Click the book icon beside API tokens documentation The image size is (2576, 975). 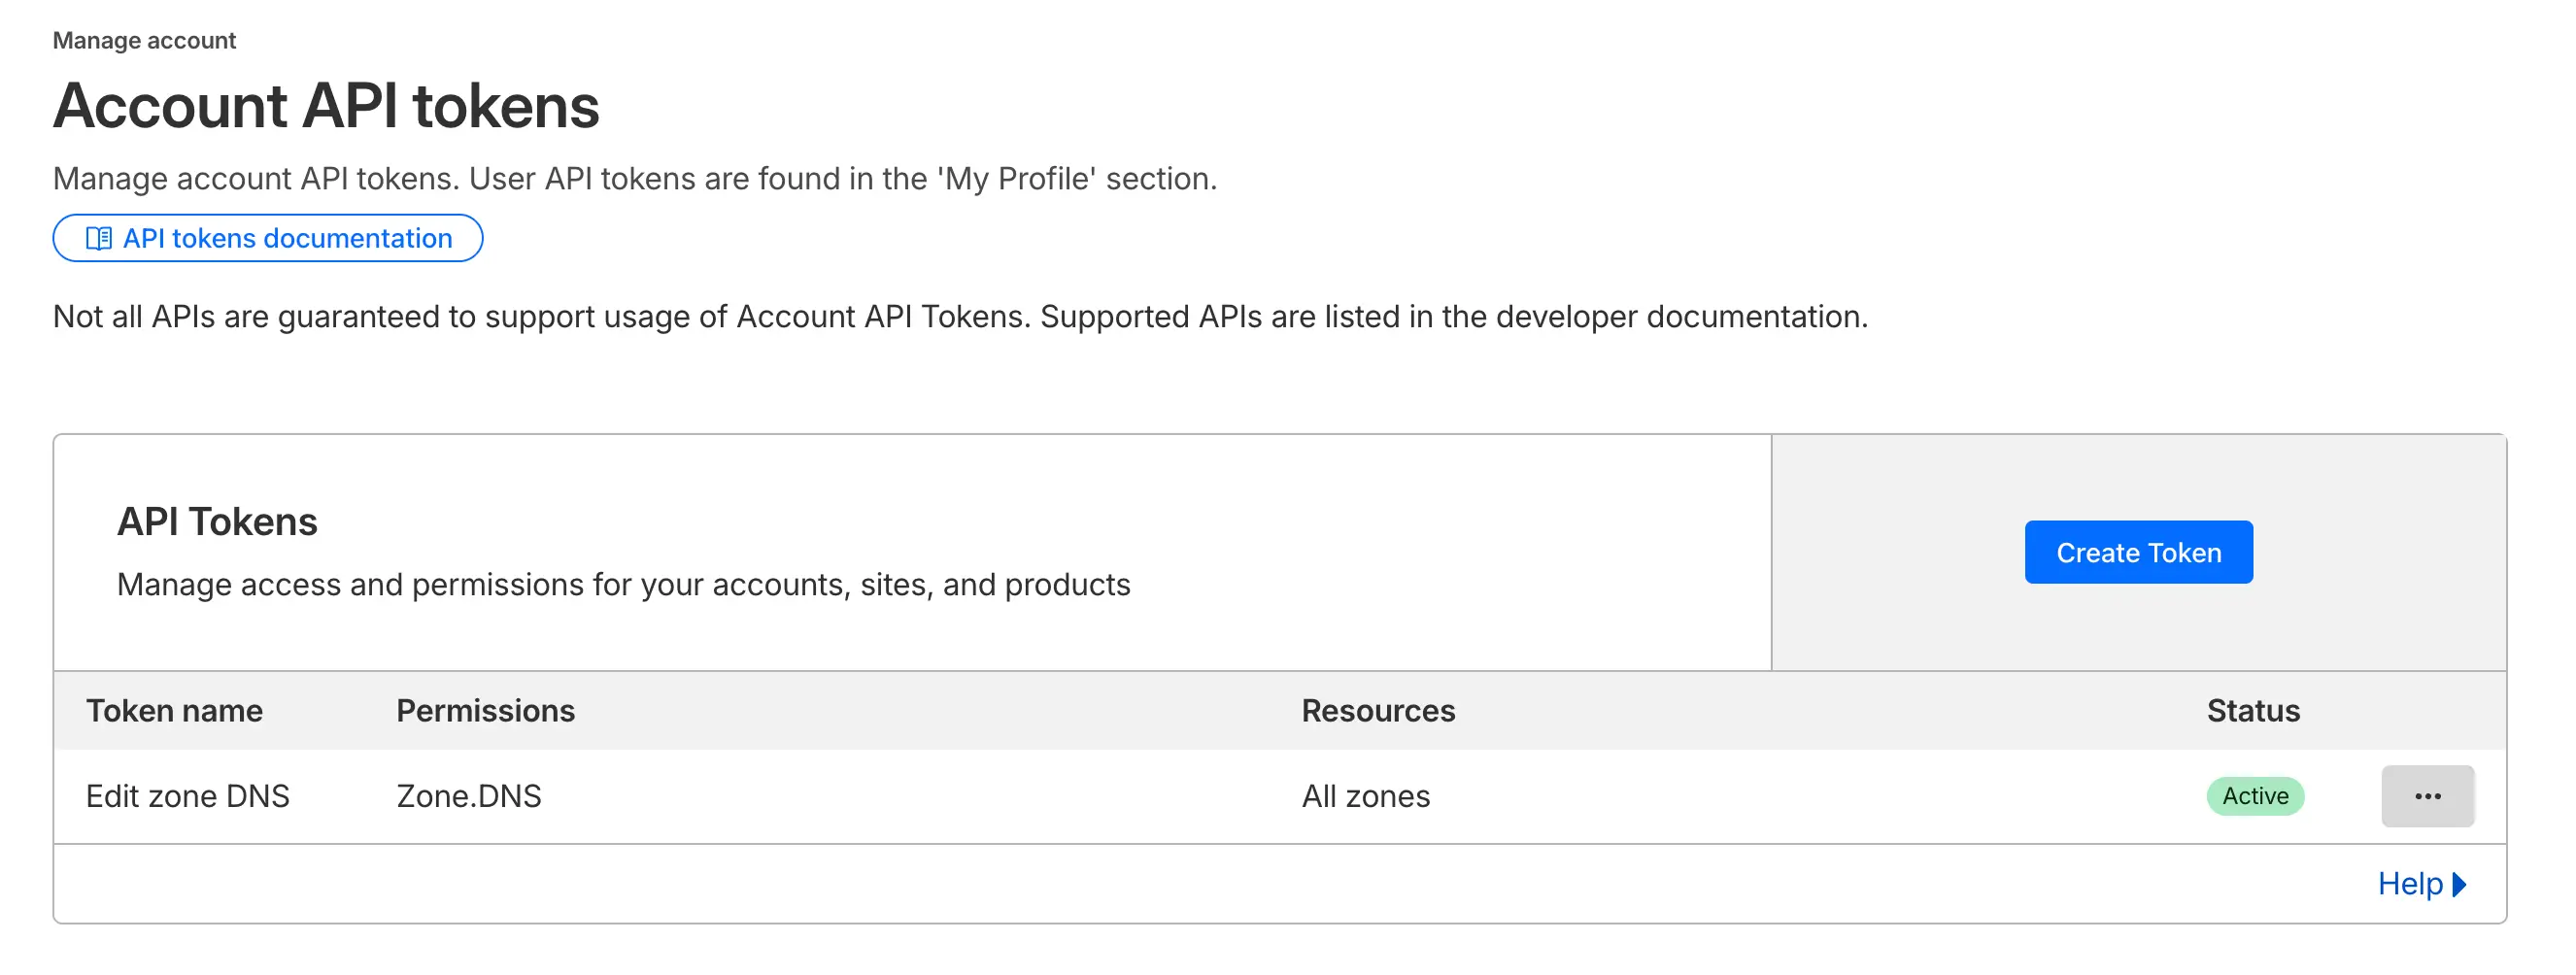98,238
